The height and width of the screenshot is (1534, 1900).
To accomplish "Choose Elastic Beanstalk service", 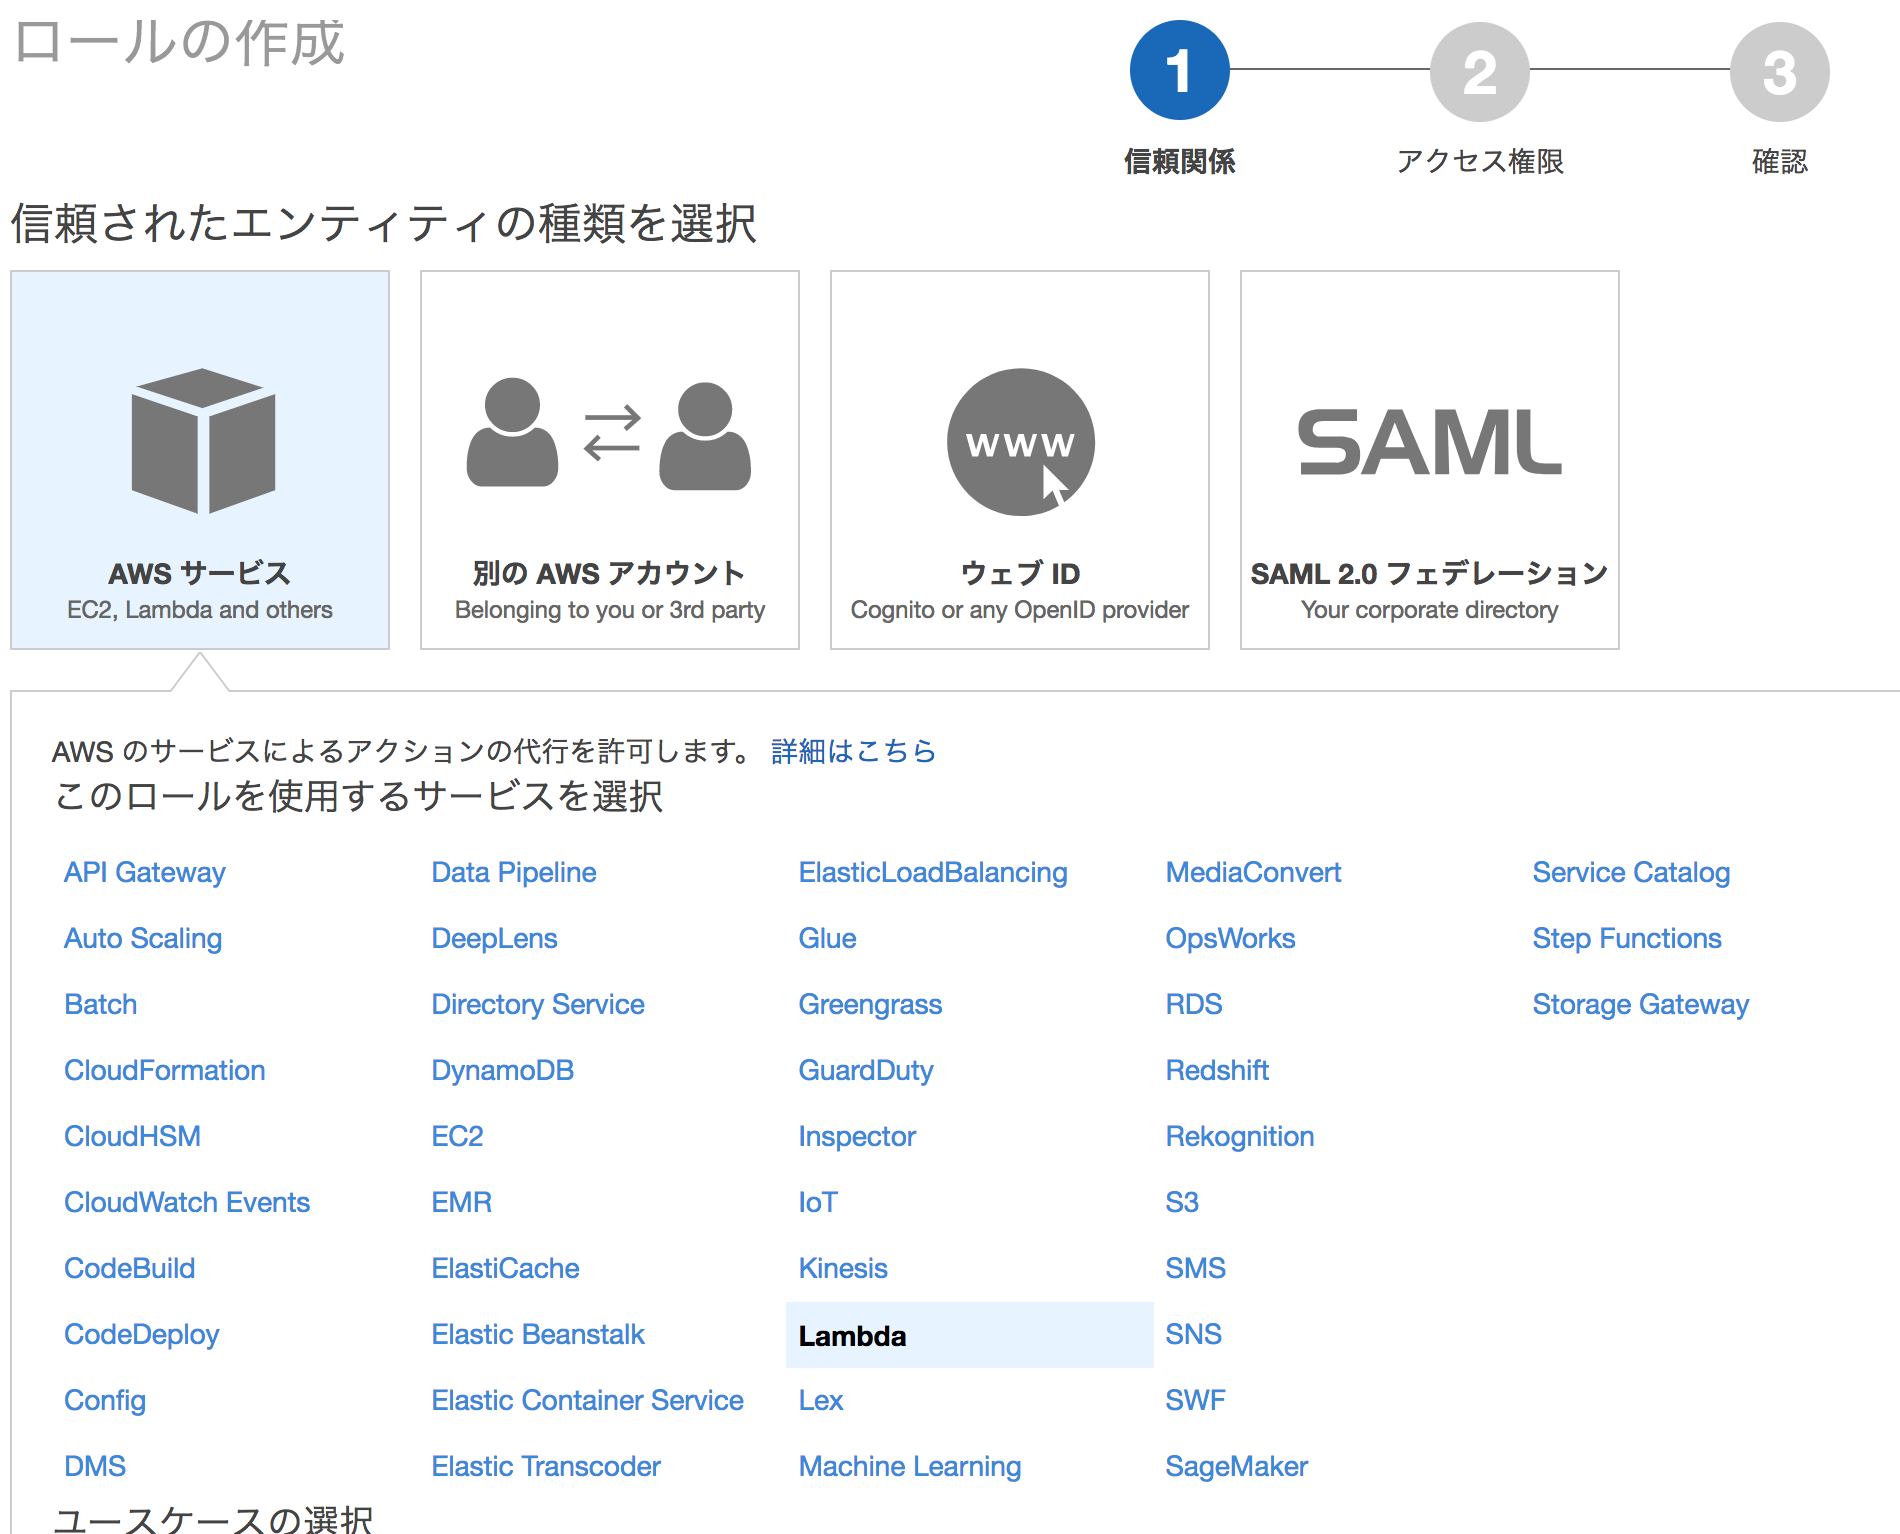I will 538,1334.
